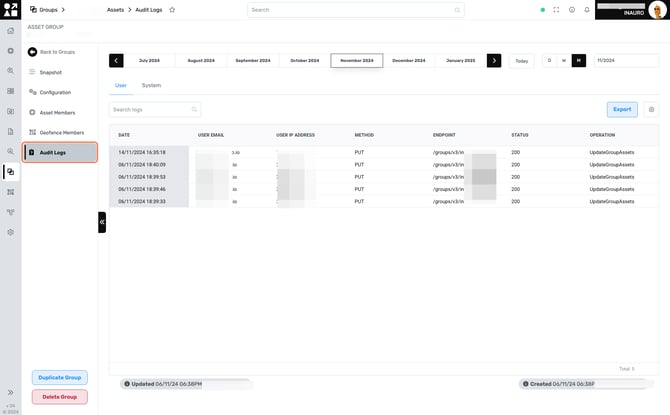The width and height of the screenshot is (670, 415).
Task: Click the Updated timestamp badge
Action: [x=186, y=384]
